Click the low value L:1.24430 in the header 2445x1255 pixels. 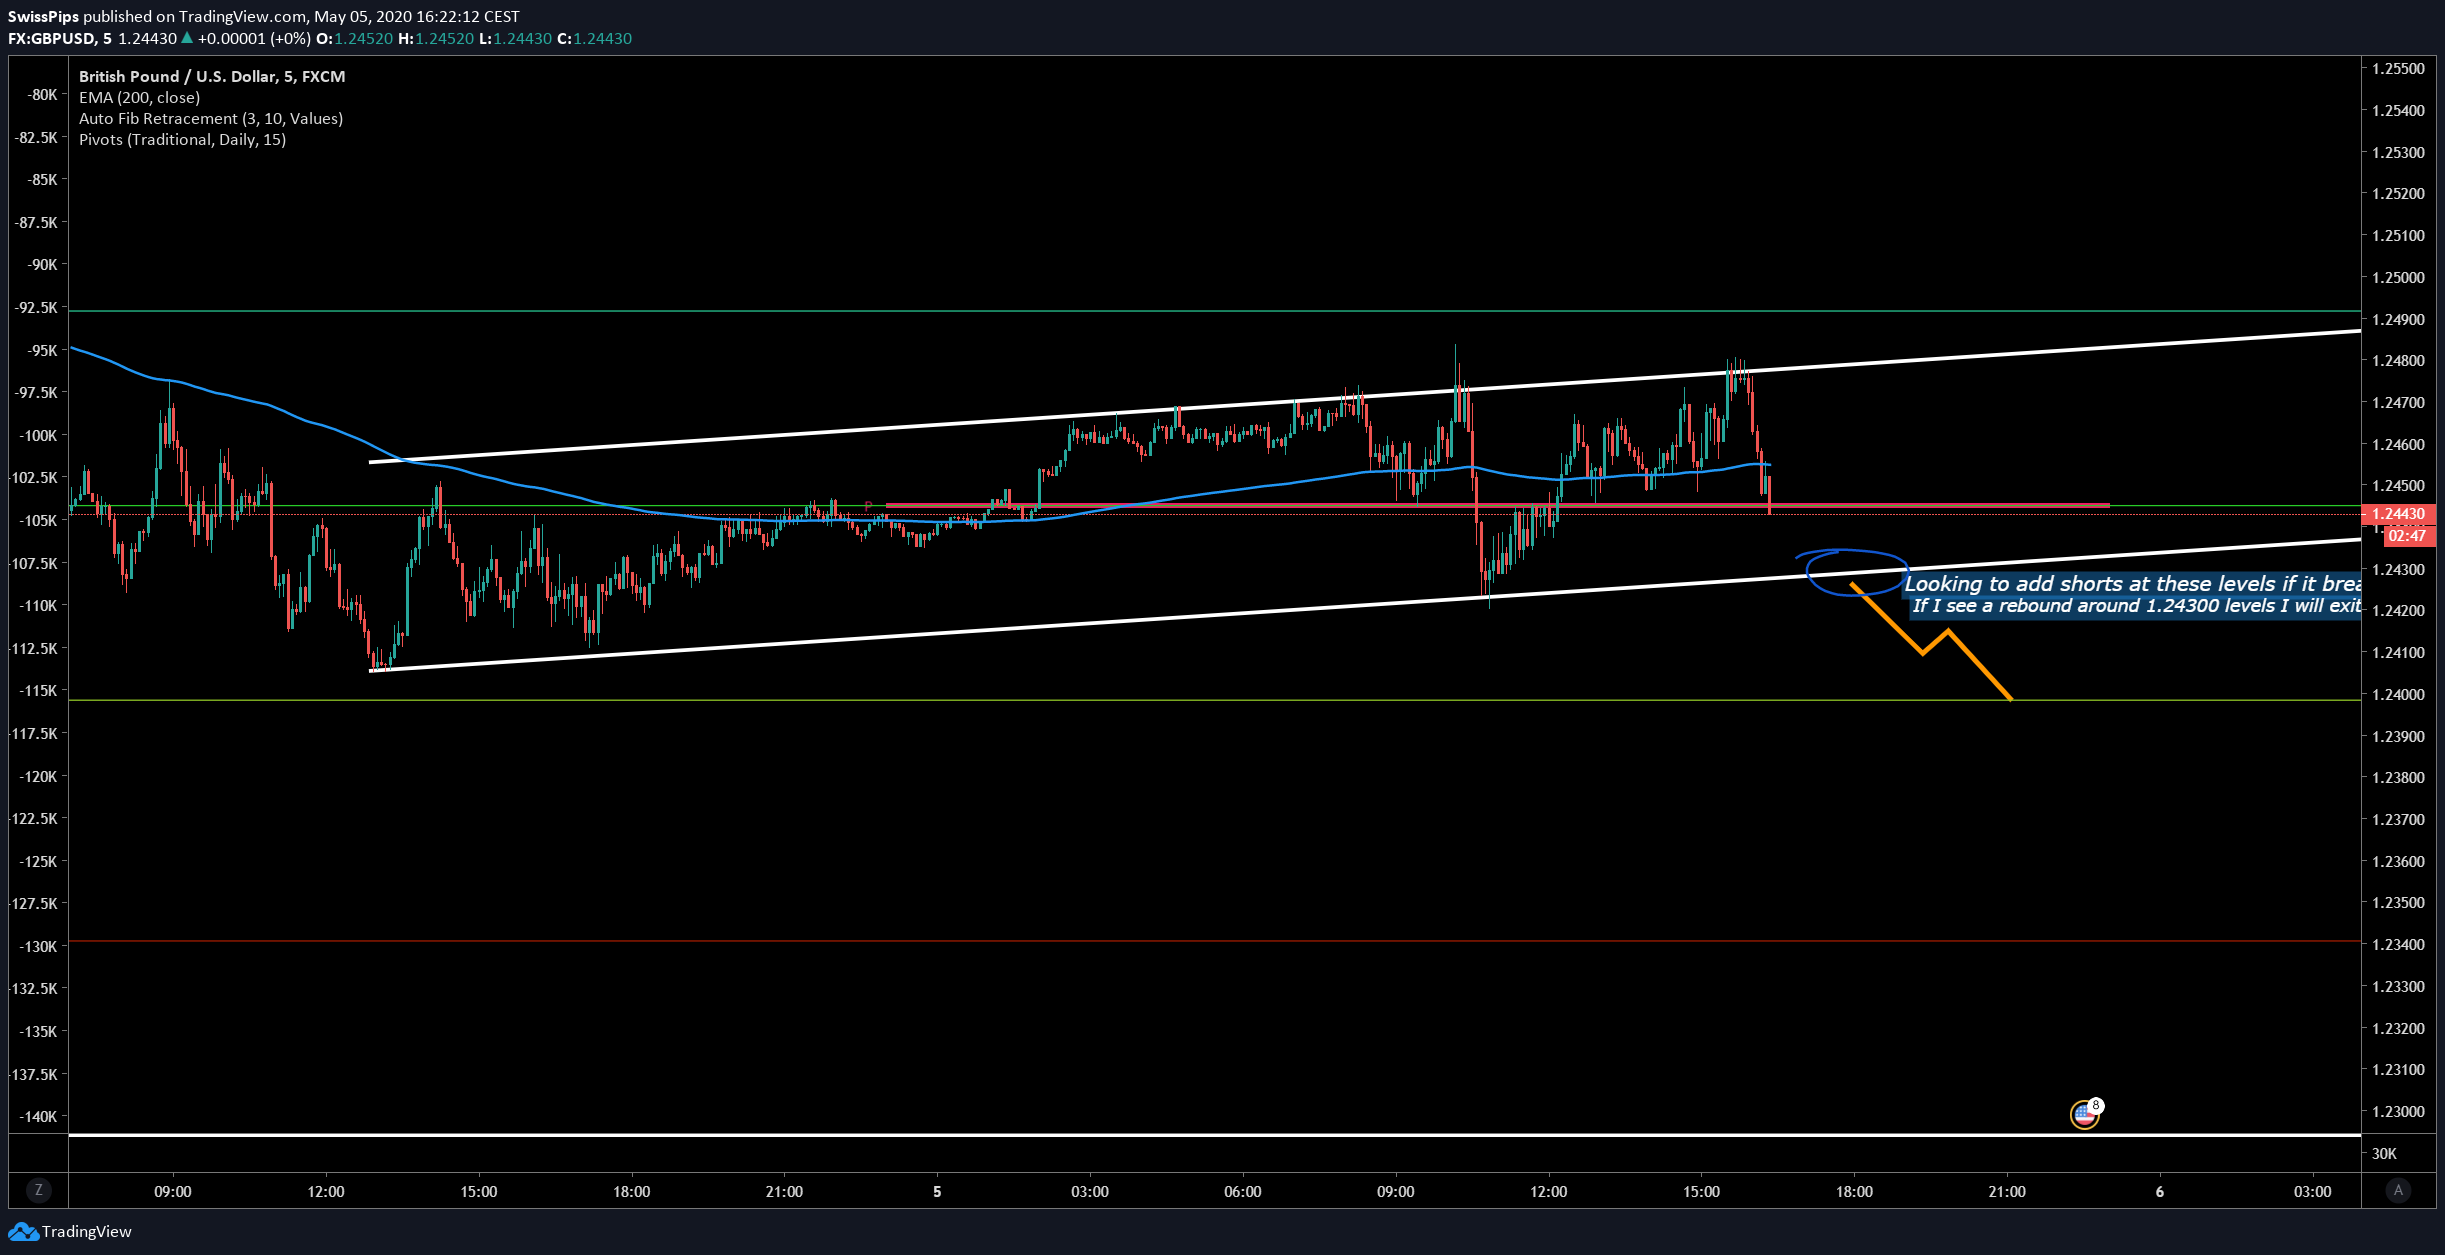click(515, 38)
